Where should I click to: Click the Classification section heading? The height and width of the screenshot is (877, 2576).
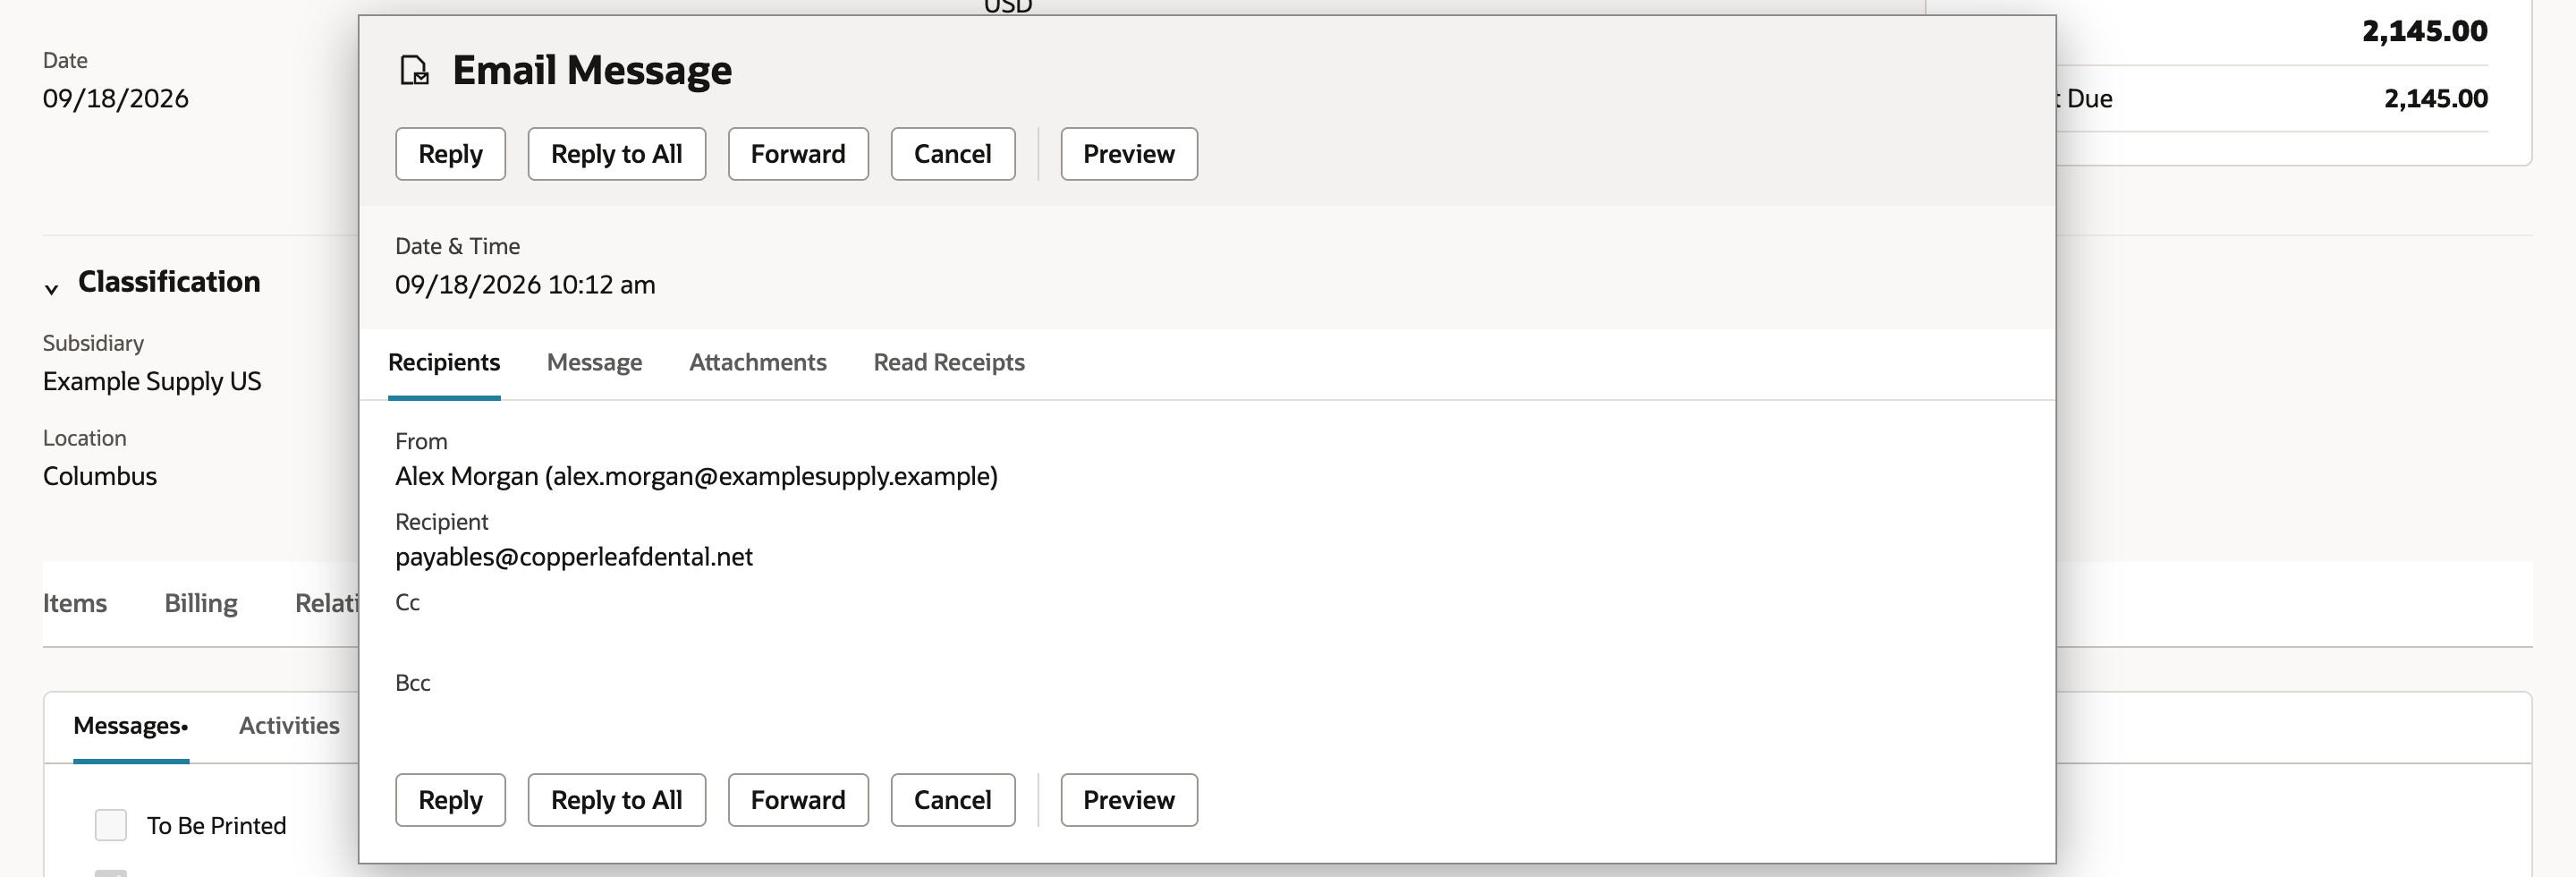(x=169, y=282)
